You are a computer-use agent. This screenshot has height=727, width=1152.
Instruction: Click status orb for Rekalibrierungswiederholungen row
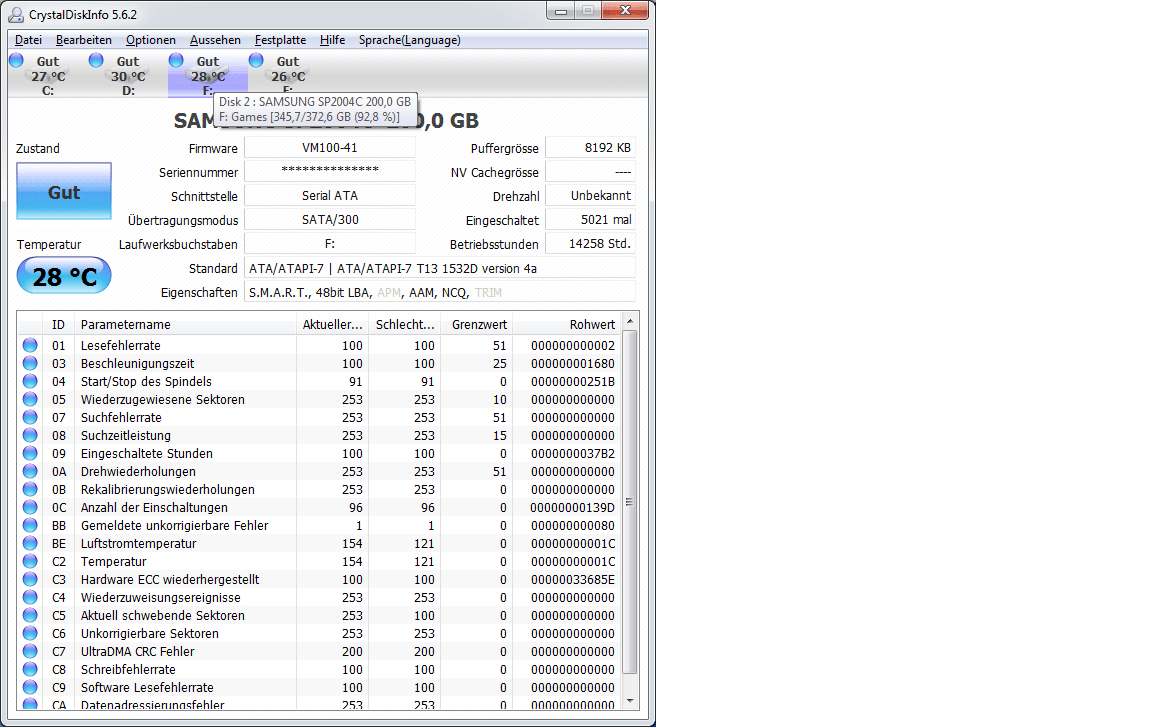pos(30,489)
